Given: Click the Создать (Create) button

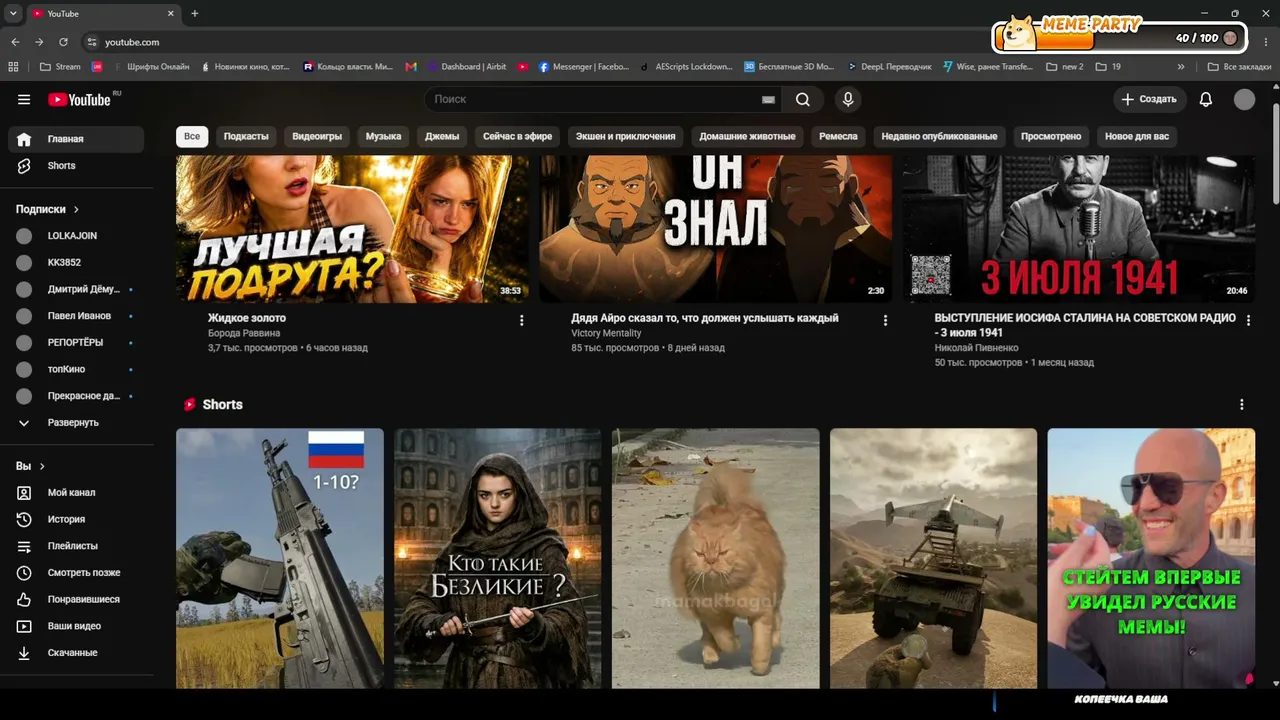Looking at the screenshot, I should [1149, 99].
